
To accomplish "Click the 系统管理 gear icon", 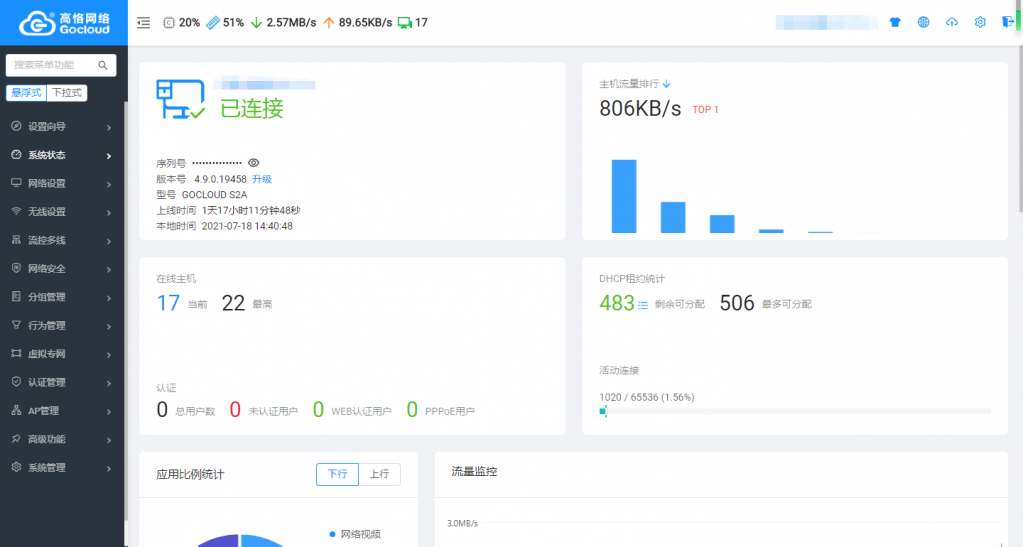I will 16,467.
